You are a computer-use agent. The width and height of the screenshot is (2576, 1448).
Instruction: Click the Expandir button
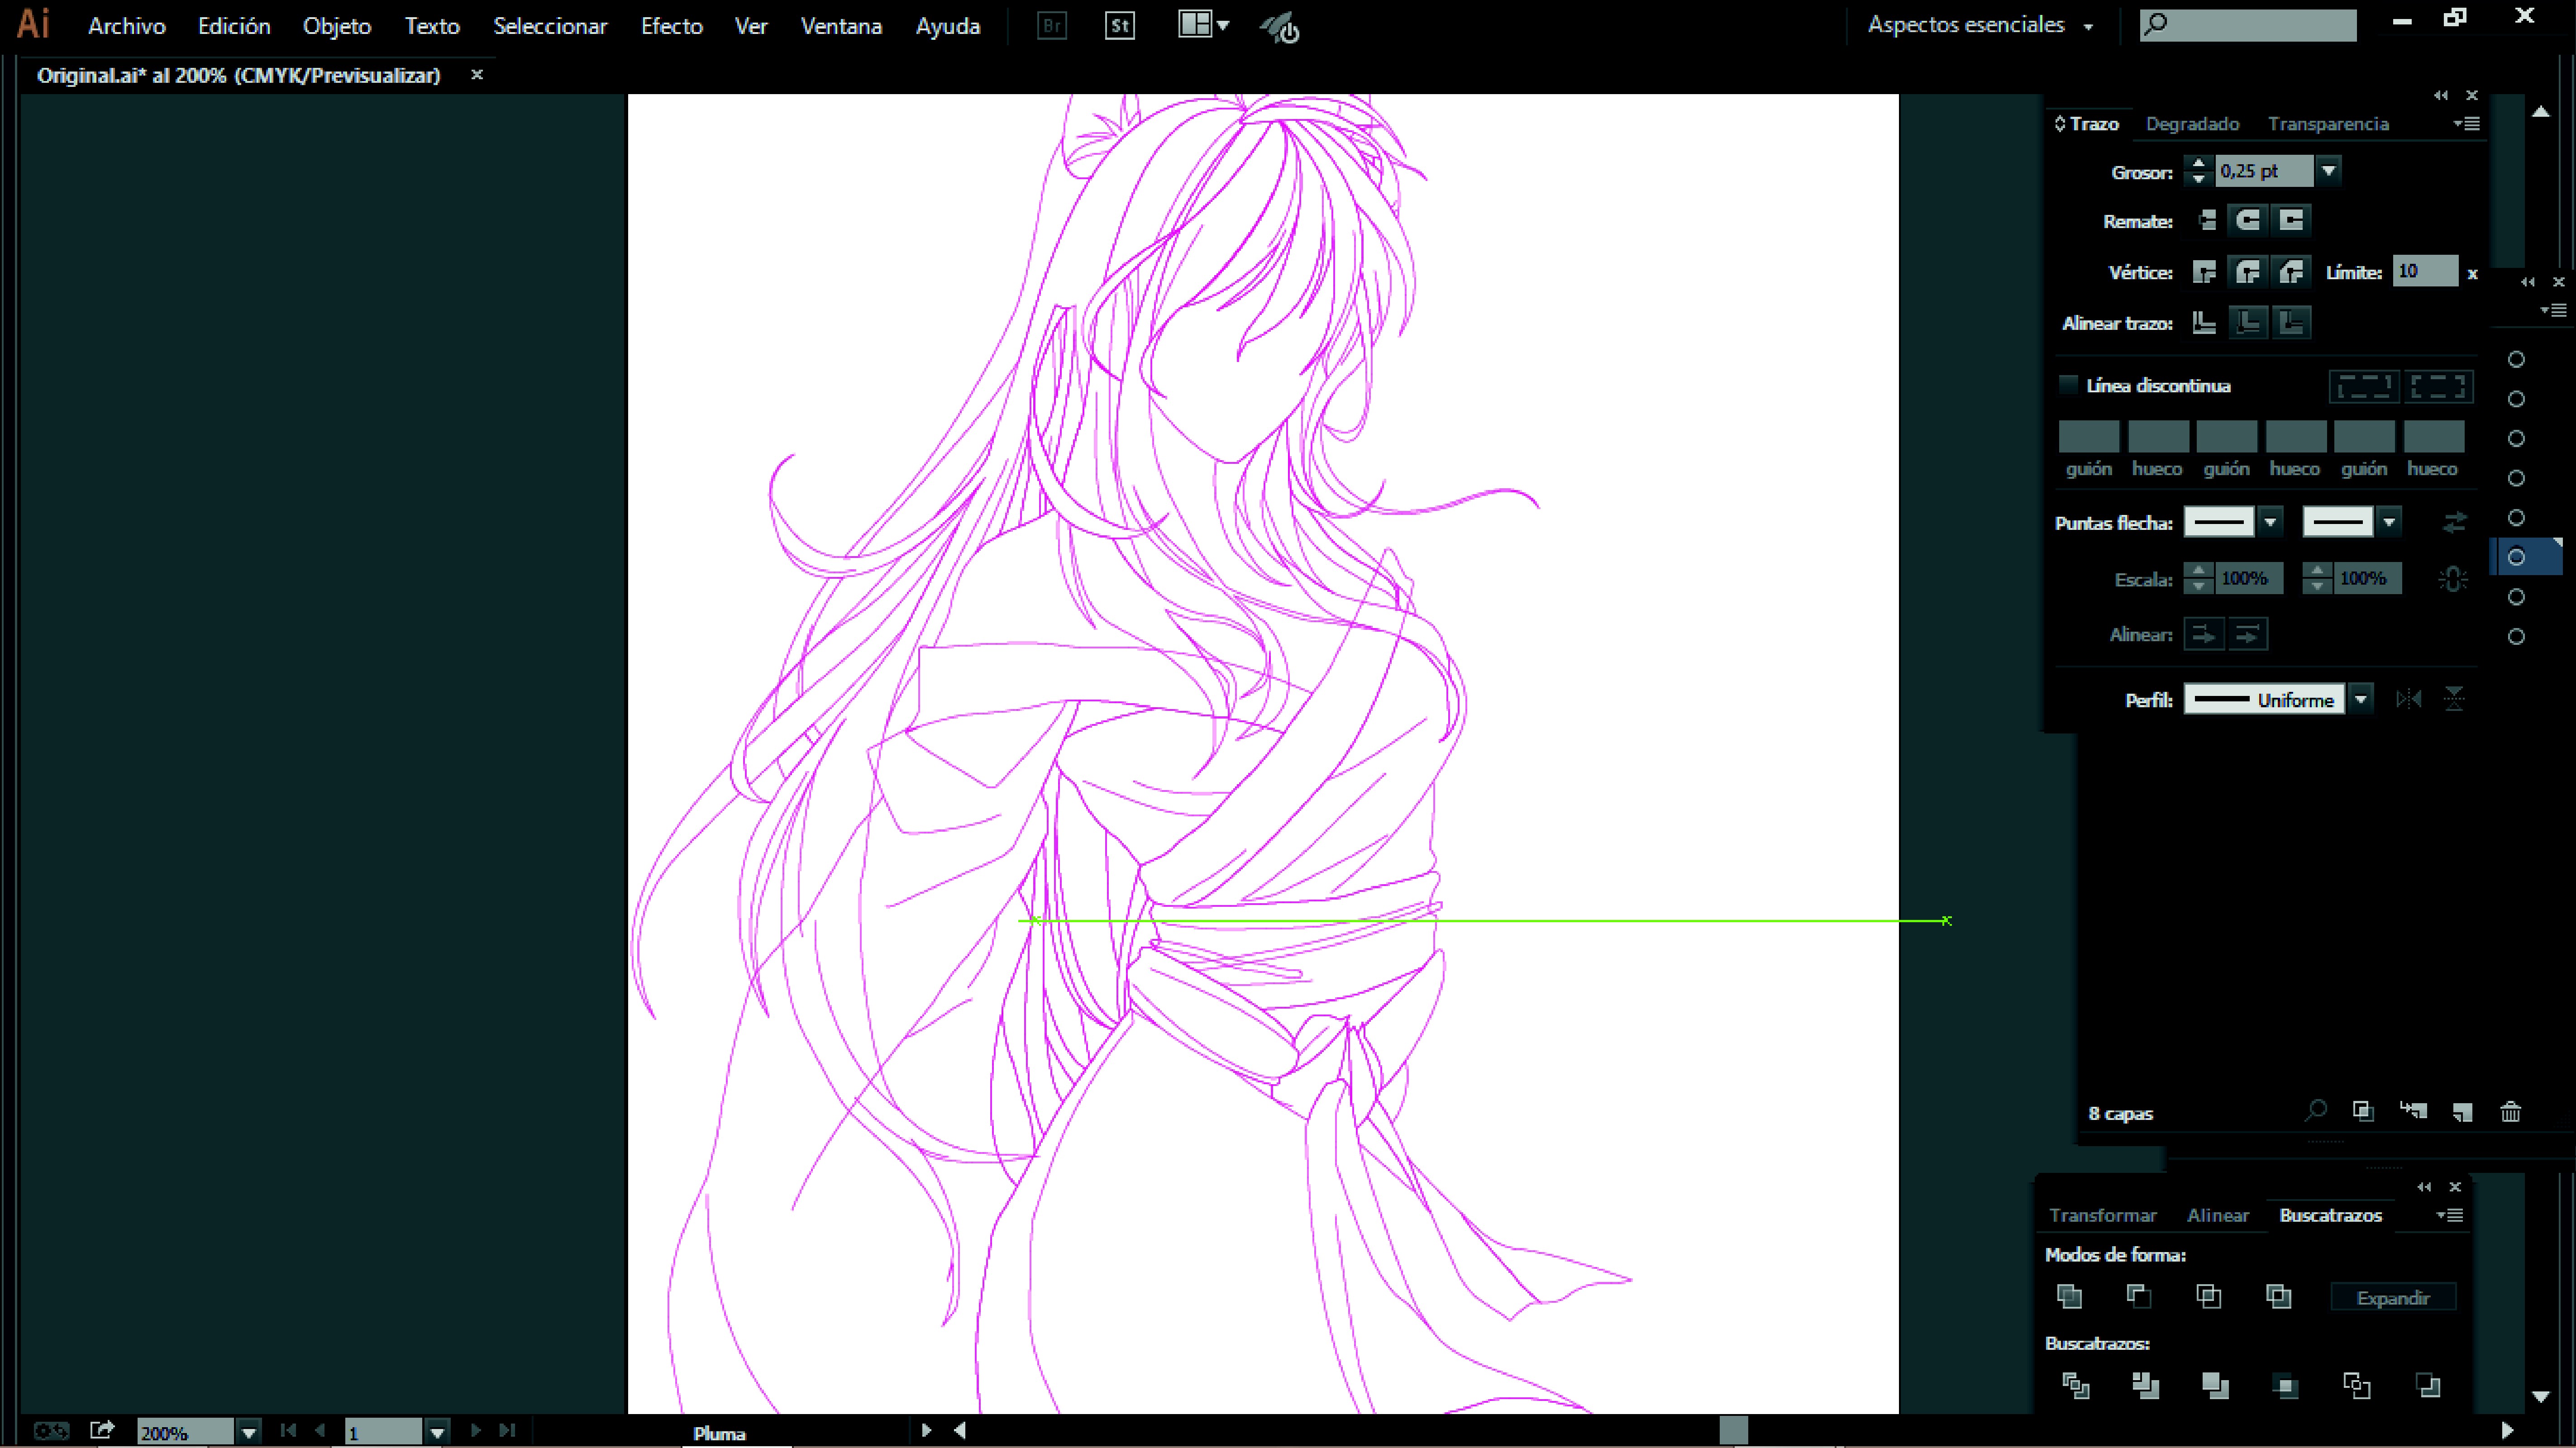coord(2393,1298)
